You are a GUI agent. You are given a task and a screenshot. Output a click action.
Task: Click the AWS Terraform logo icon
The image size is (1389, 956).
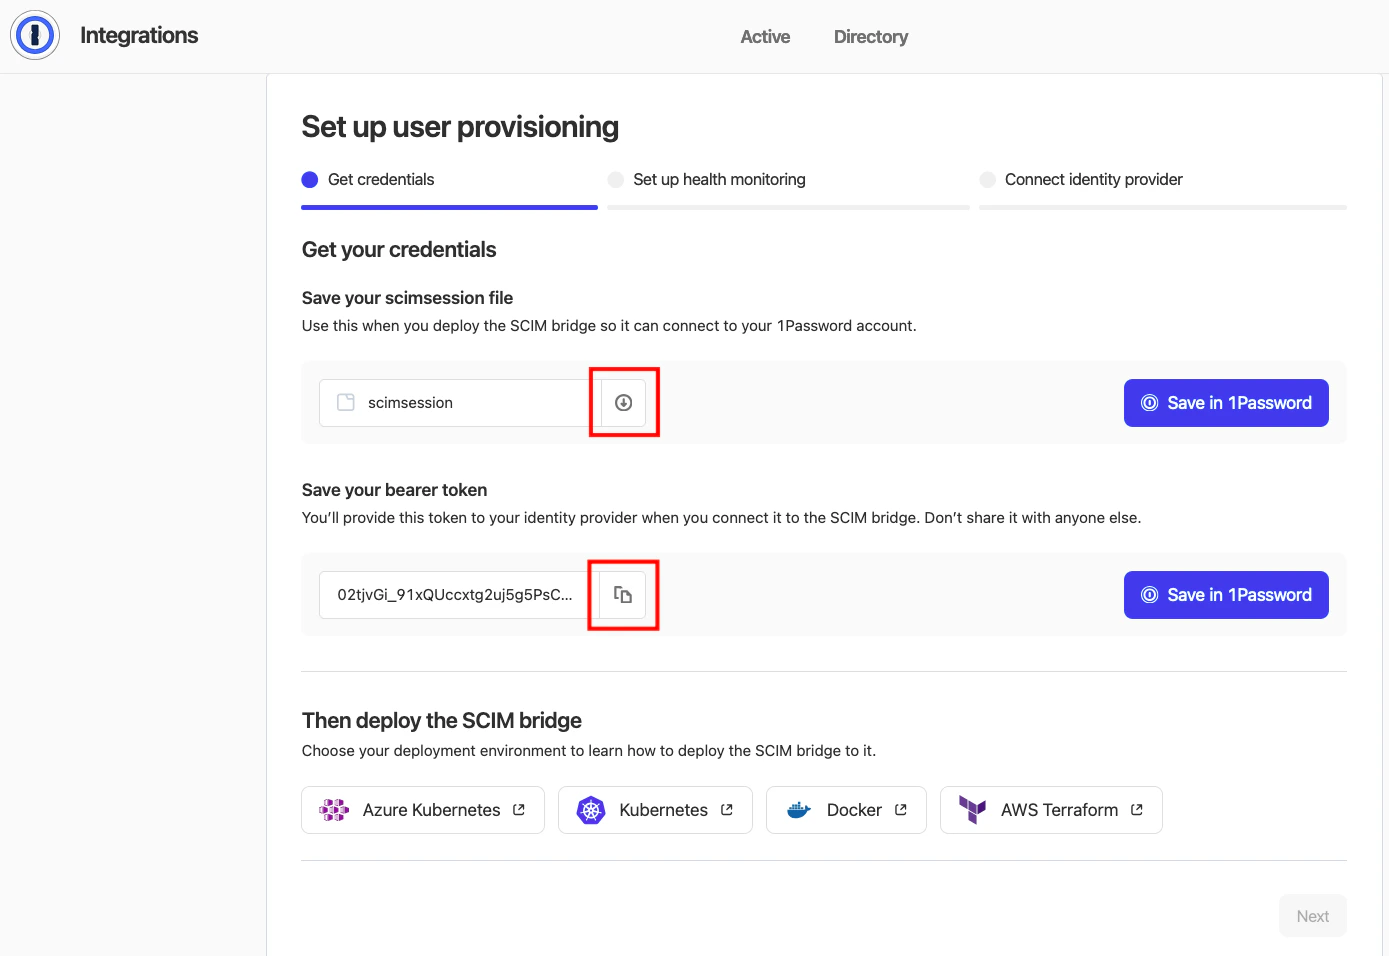click(972, 810)
